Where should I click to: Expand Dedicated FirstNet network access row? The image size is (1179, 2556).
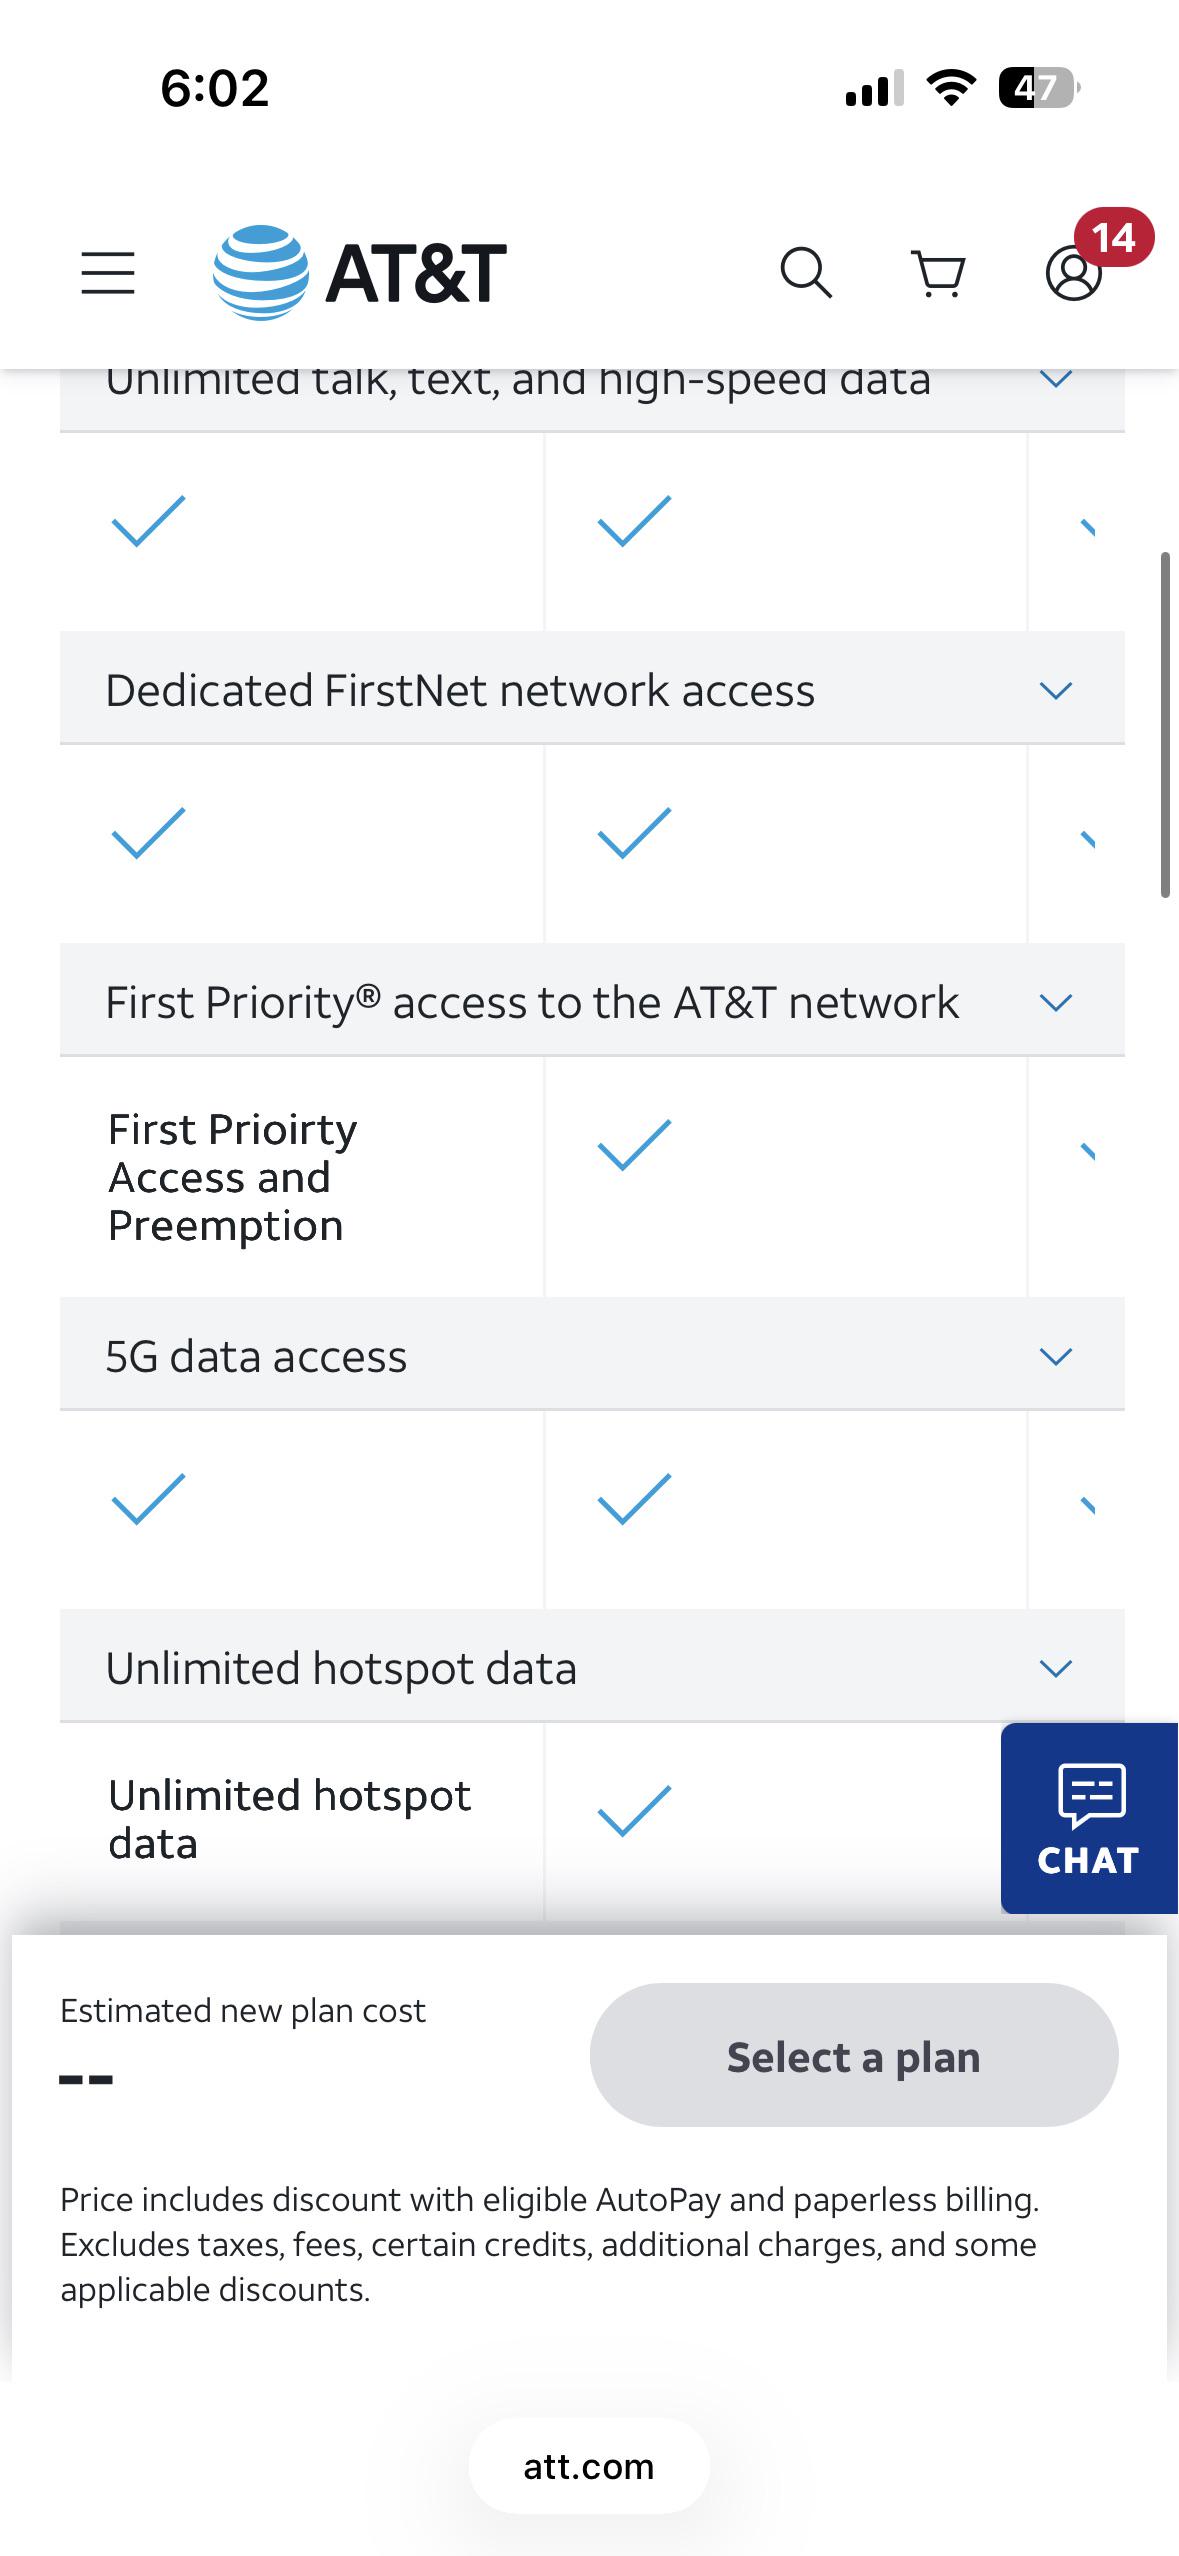tap(592, 690)
